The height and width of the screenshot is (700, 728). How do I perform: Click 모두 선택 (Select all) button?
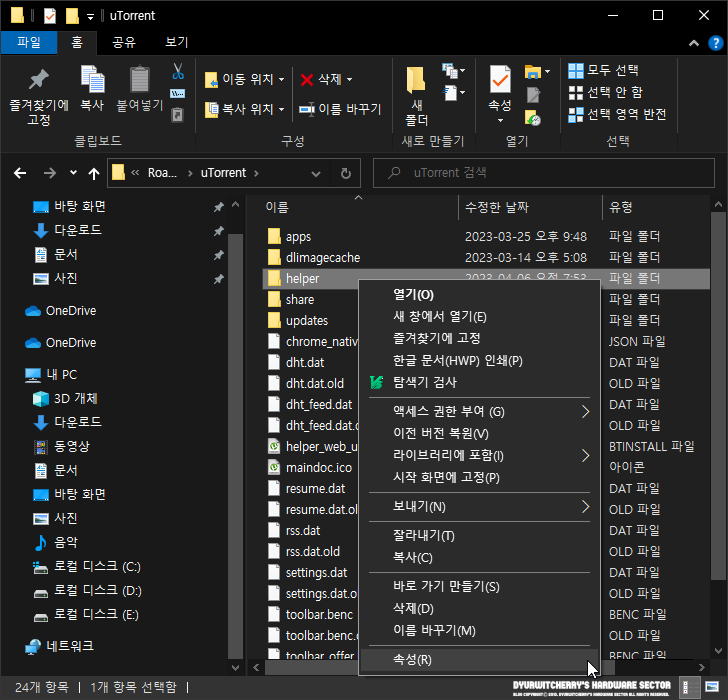(604, 71)
